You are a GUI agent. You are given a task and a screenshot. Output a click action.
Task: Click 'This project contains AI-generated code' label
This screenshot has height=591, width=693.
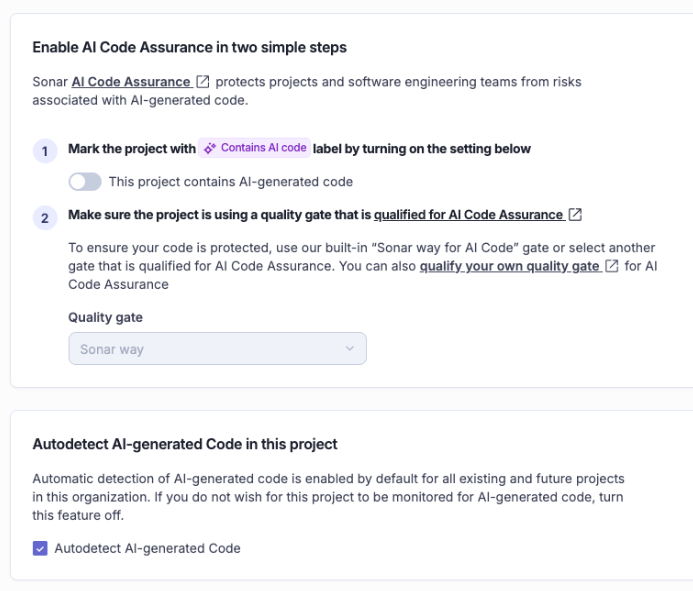(x=231, y=182)
